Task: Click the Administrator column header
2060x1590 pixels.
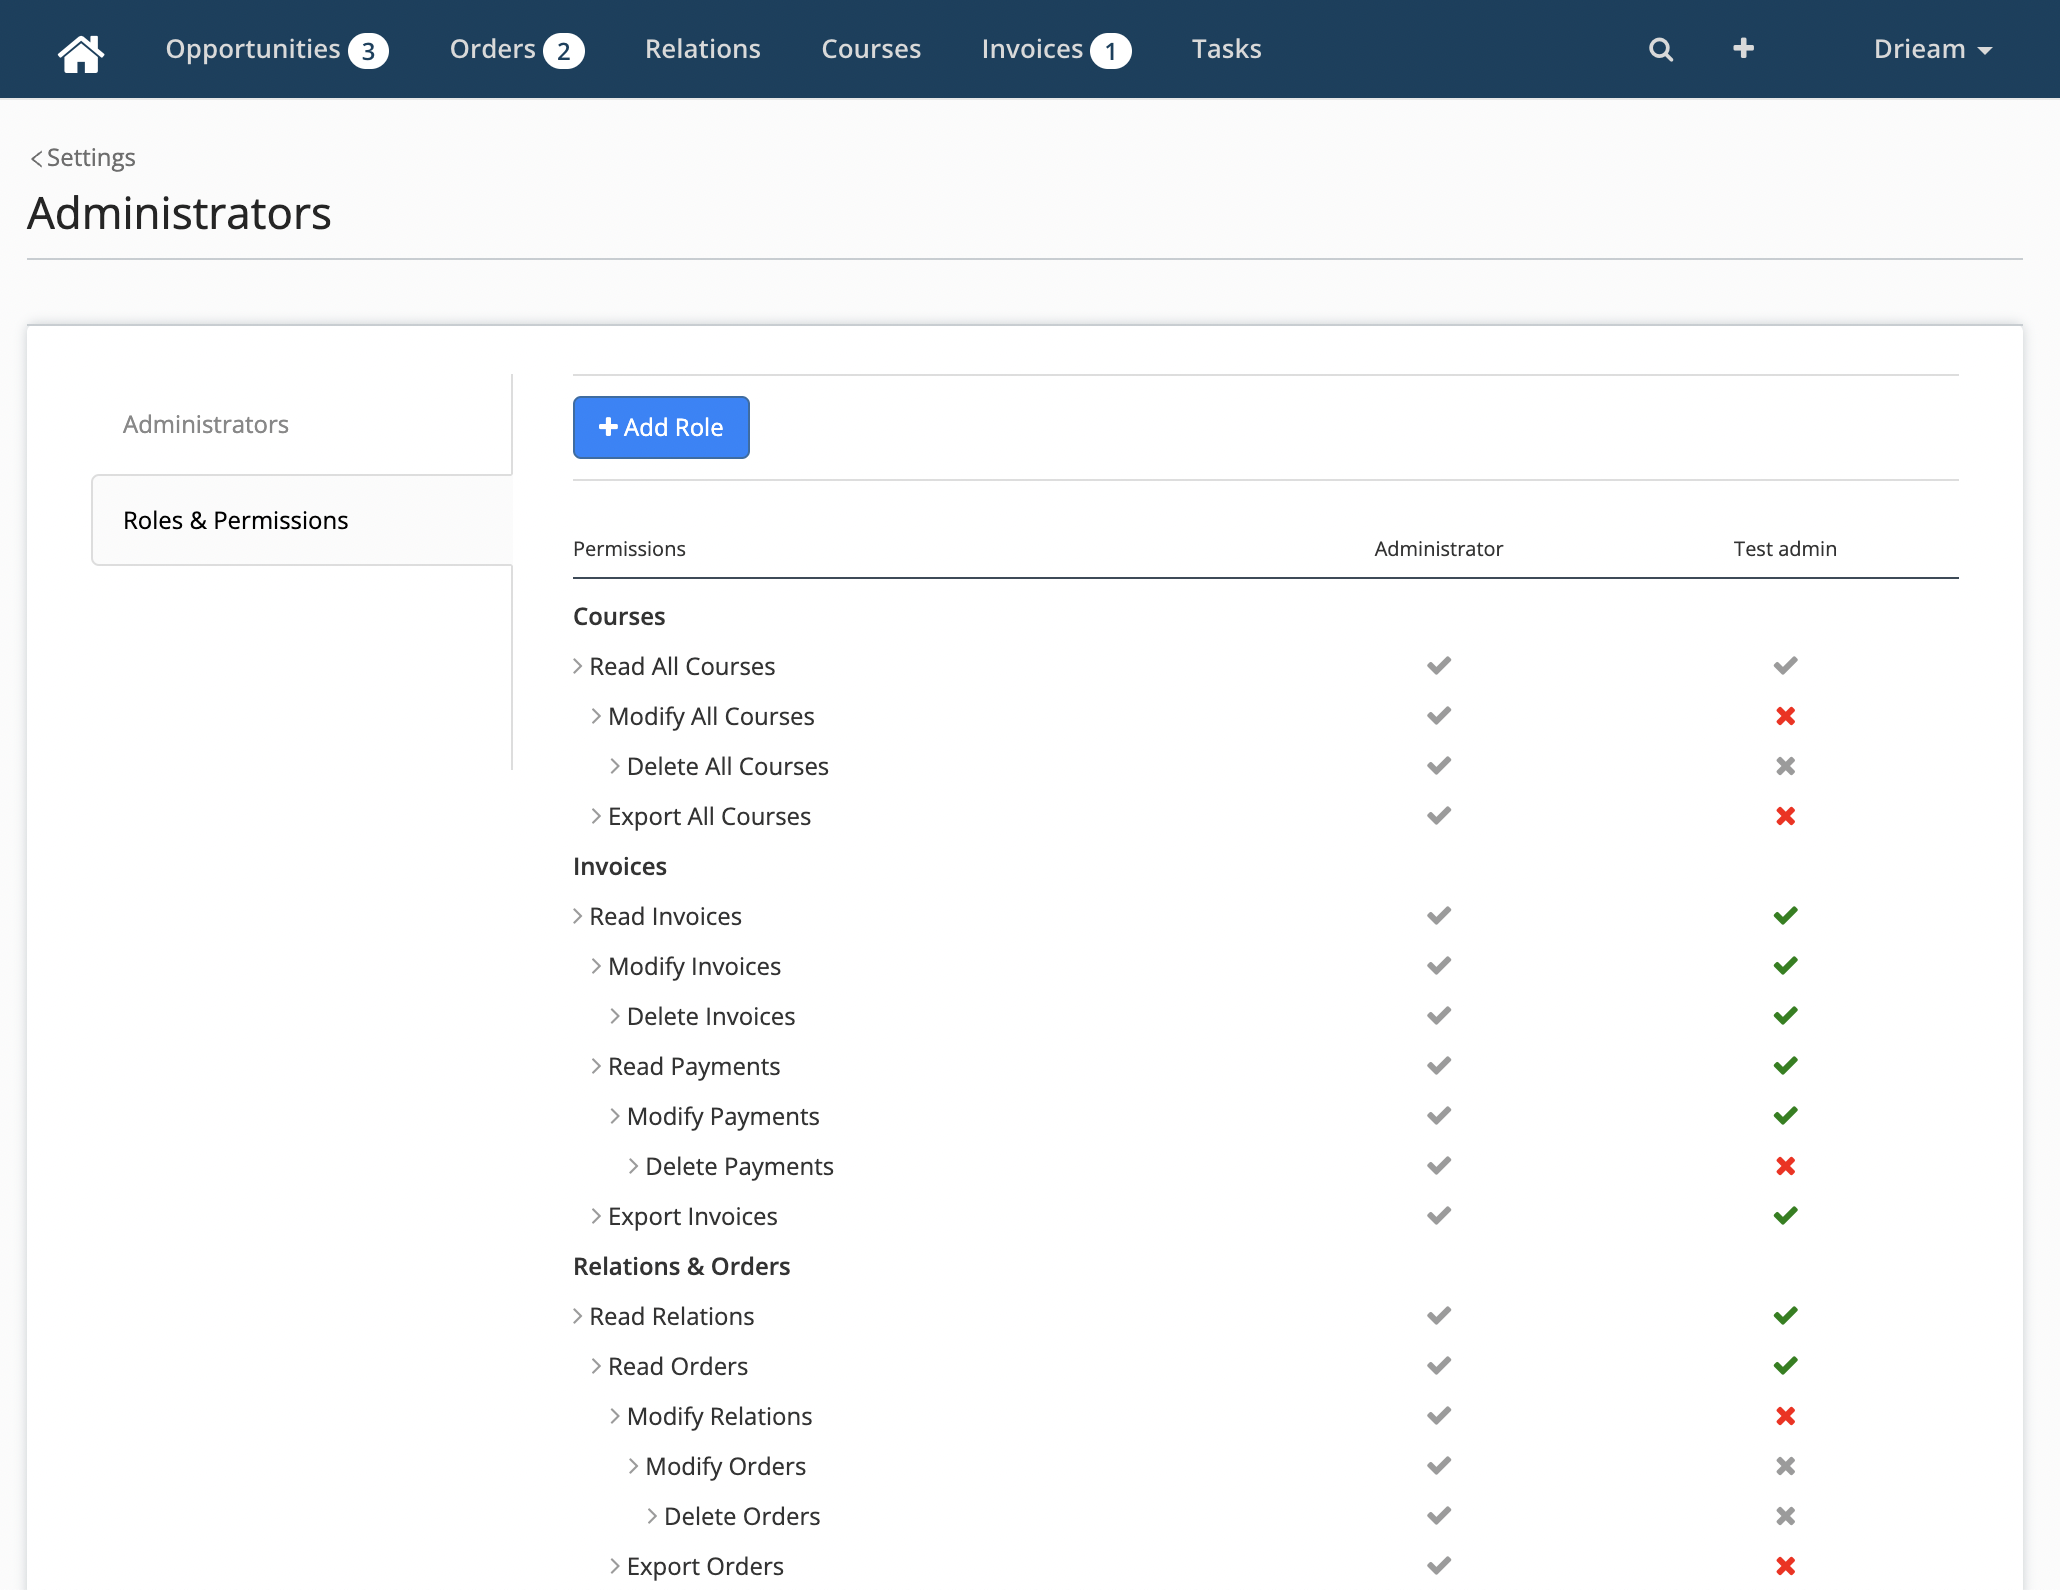Action: (1438, 548)
